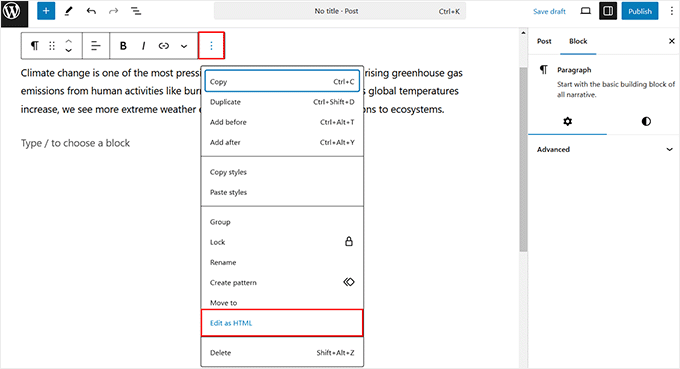The image size is (680, 369).
Task: Click the block Options three-dot button
Action: click(211, 46)
